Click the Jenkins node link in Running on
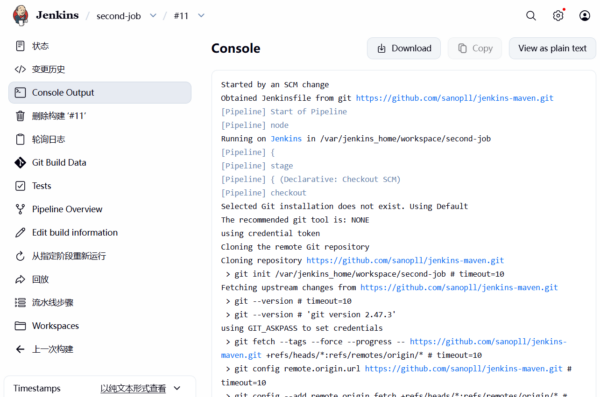The width and height of the screenshot is (600, 397). point(286,139)
